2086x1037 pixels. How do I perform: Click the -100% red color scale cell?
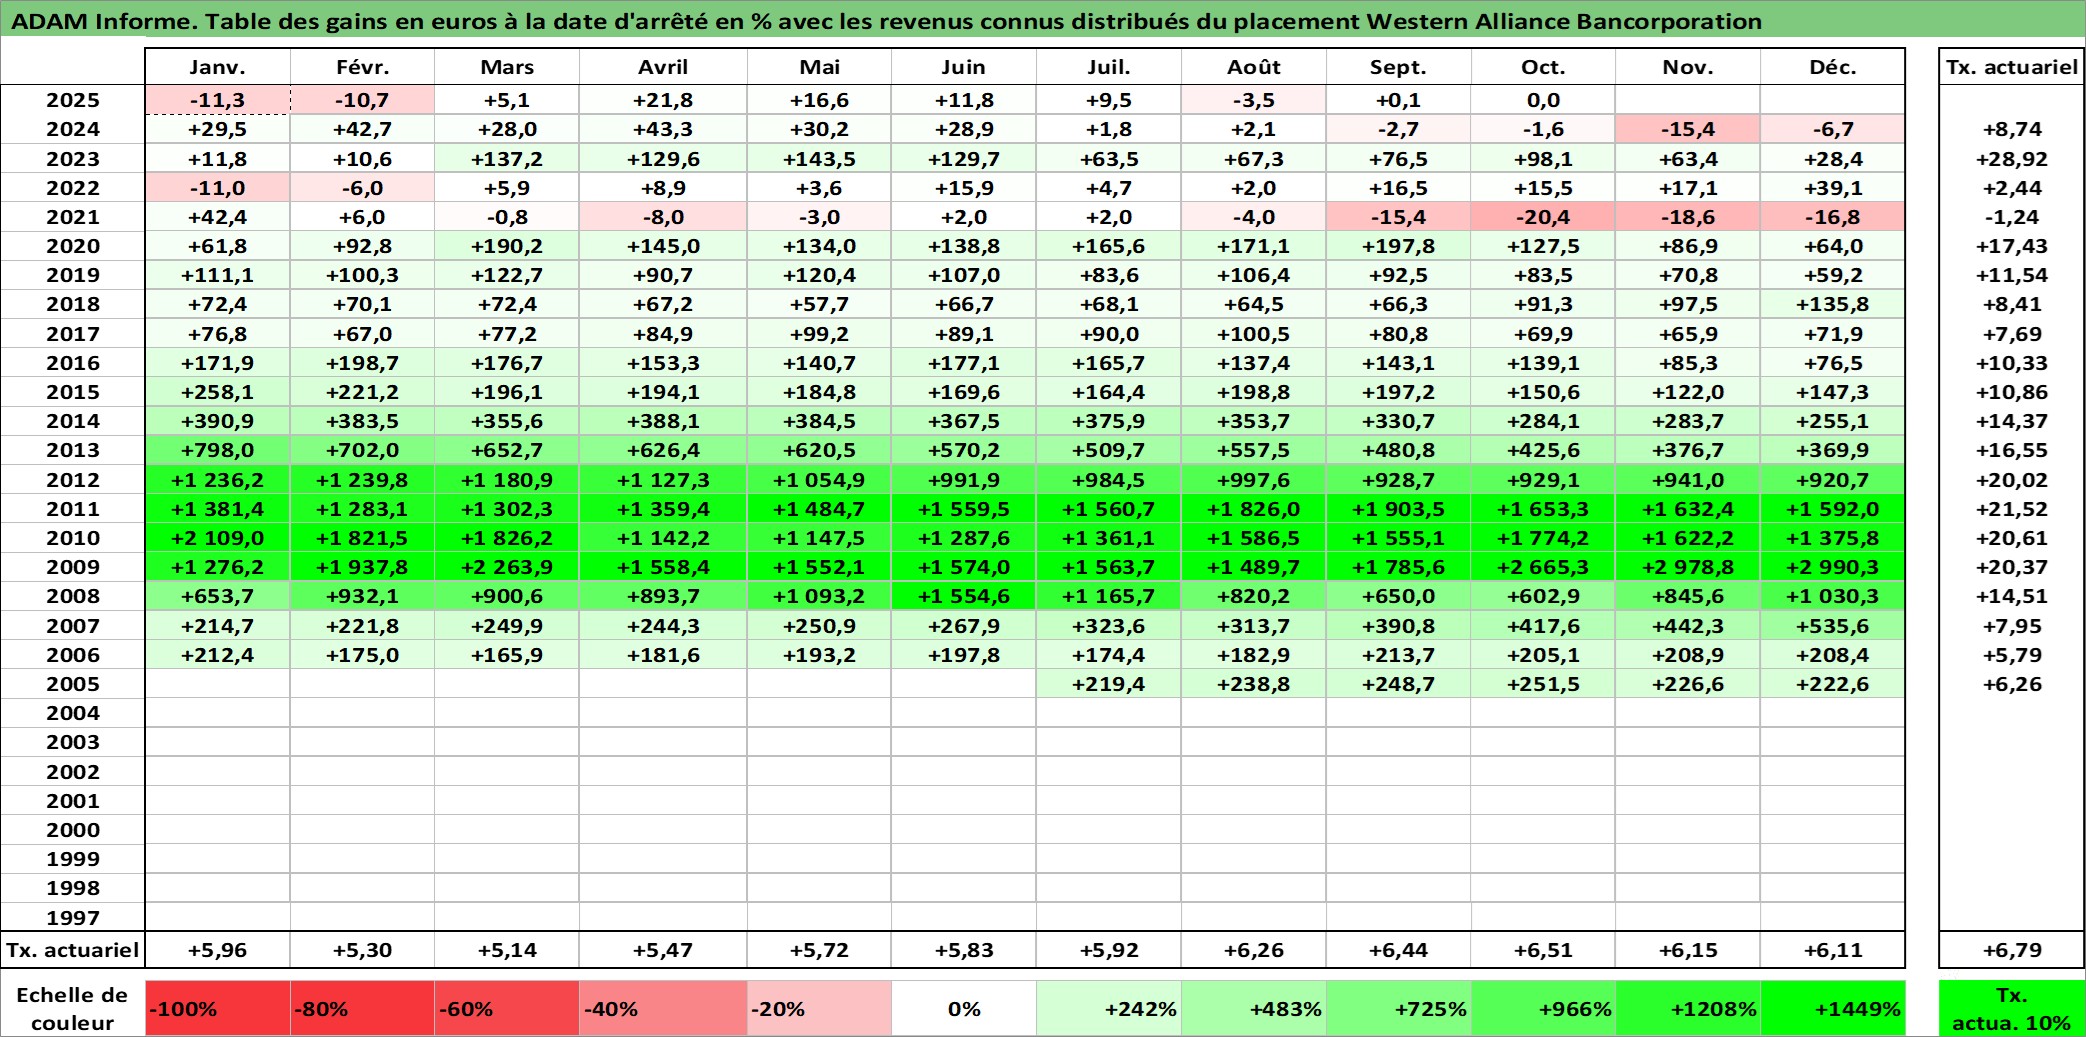pyautogui.click(x=218, y=1008)
